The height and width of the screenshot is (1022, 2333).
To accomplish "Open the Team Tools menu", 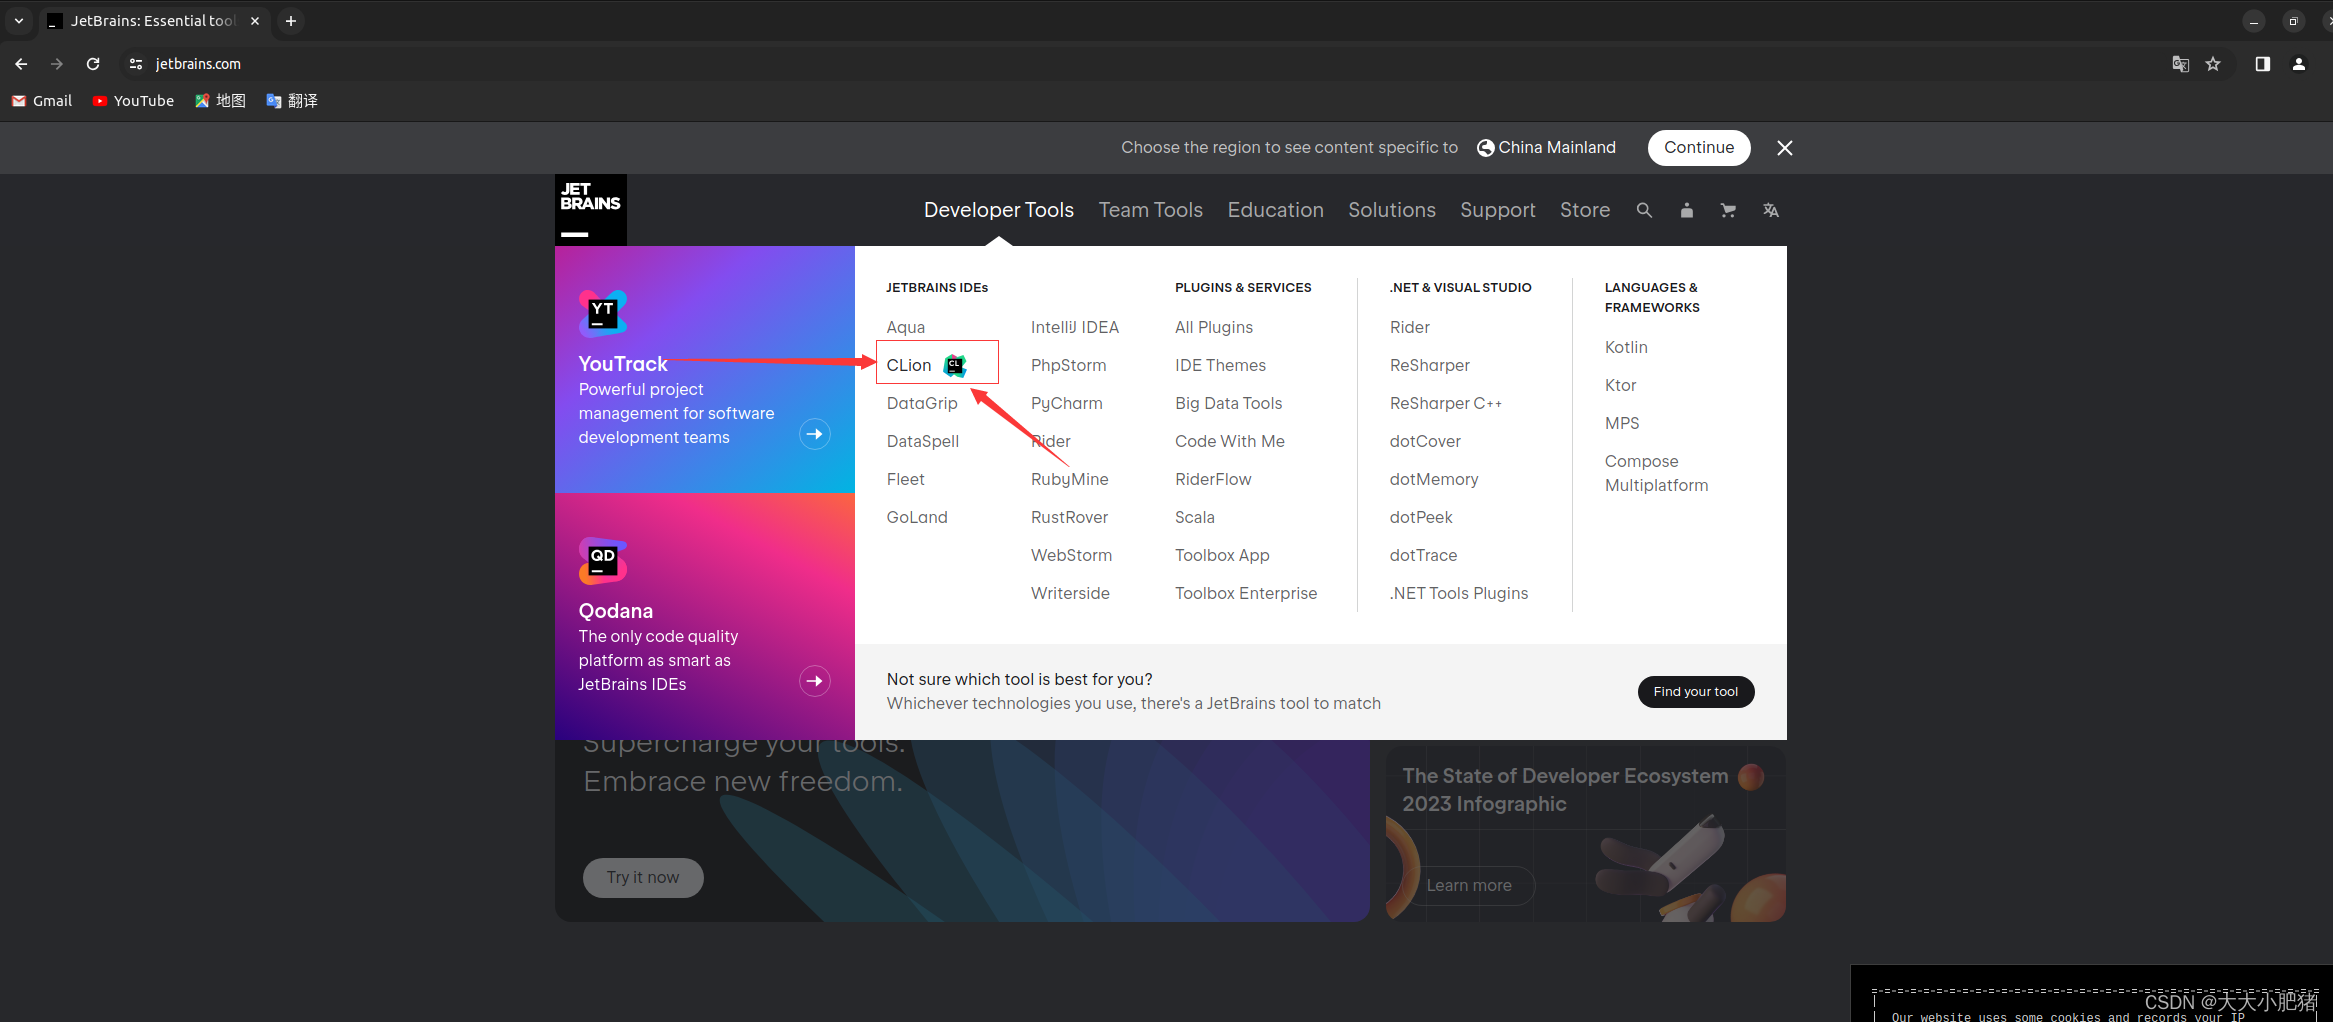I will pyautogui.click(x=1151, y=210).
